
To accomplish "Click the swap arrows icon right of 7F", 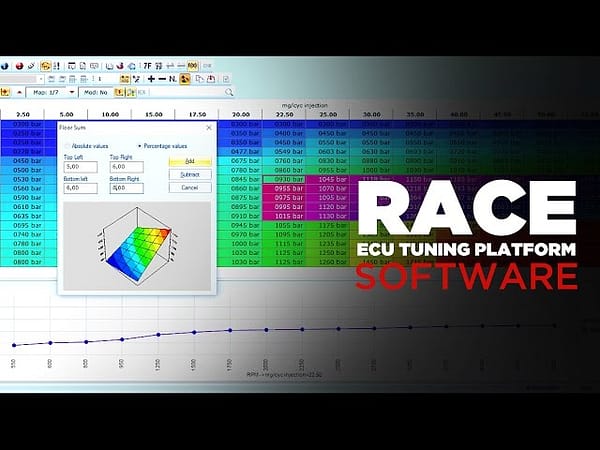I will [x=170, y=66].
